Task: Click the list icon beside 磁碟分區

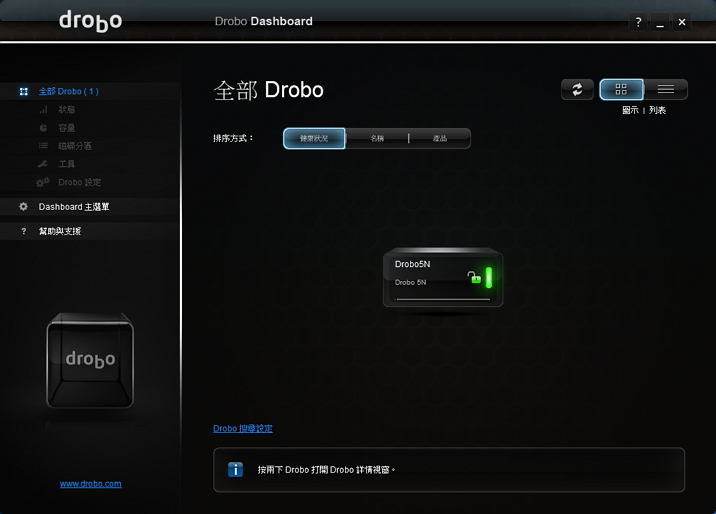Action: 43,146
